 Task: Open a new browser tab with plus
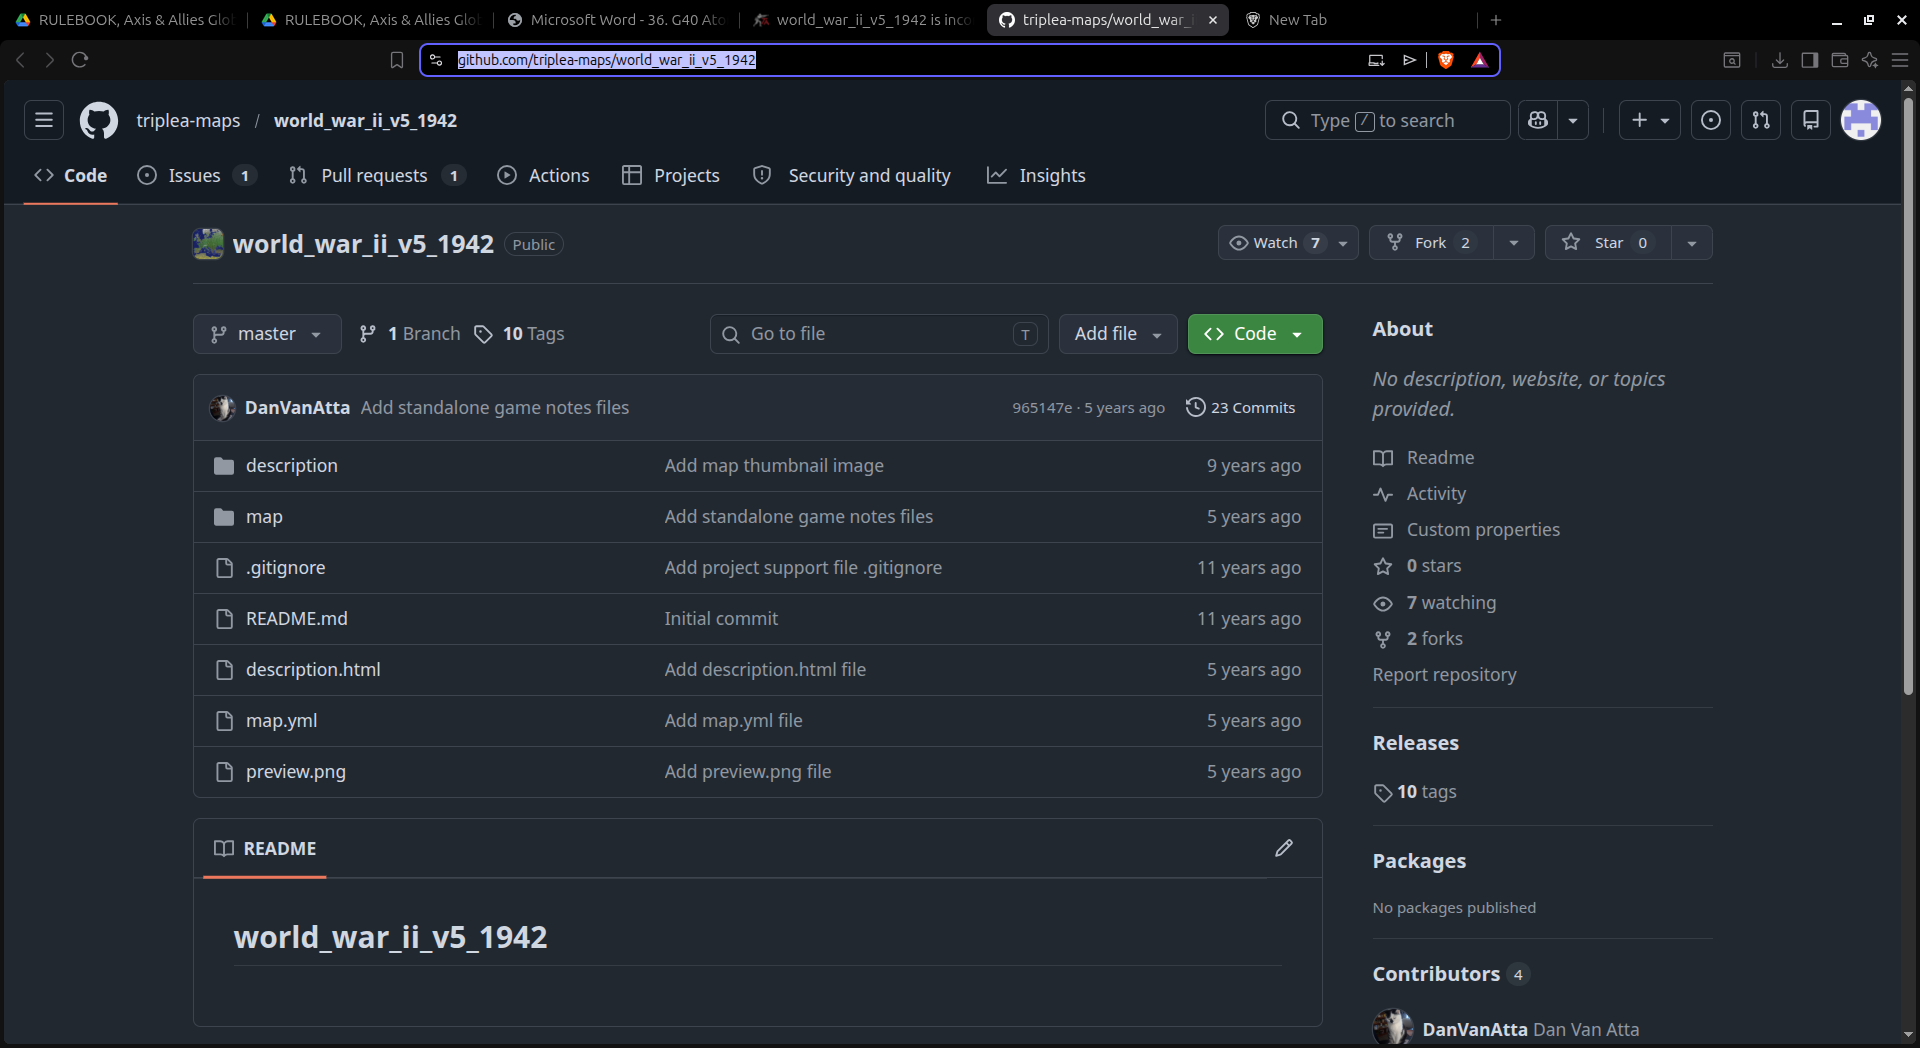click(1496, 20)
